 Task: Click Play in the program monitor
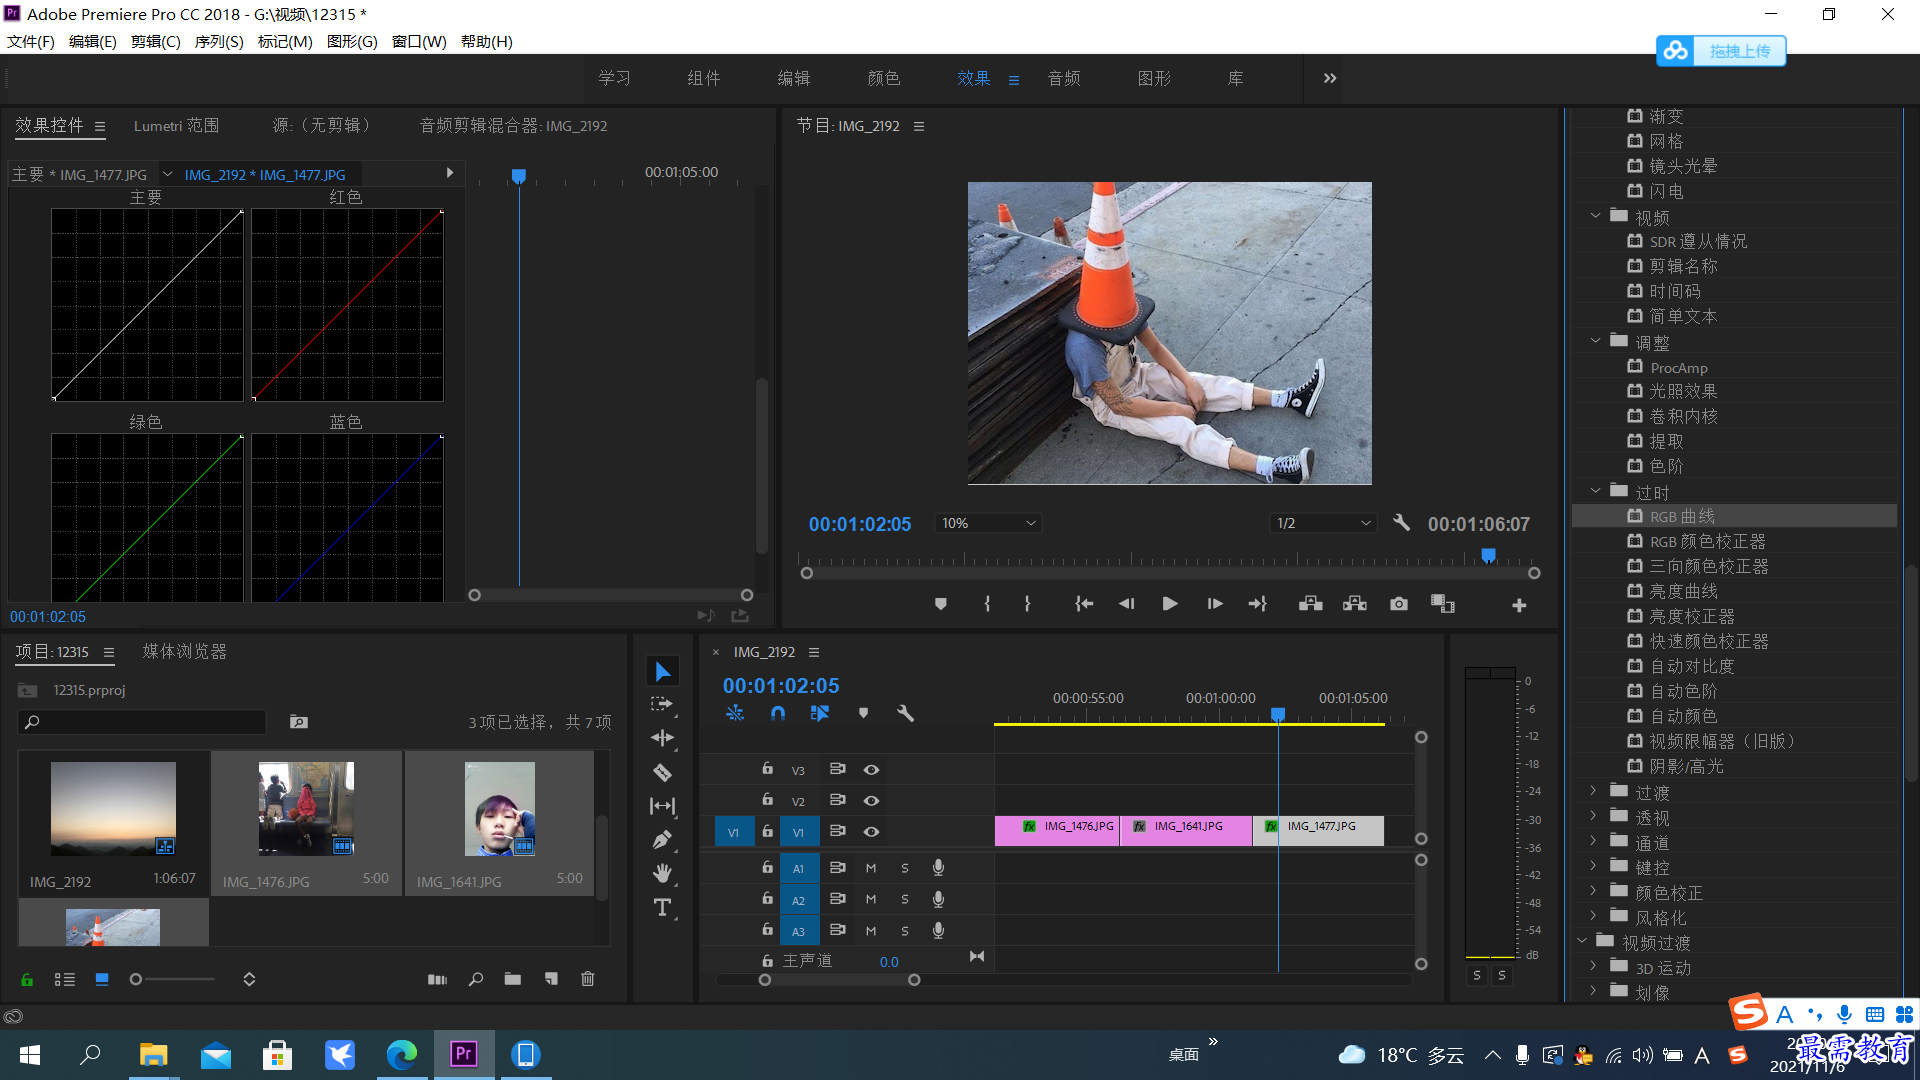[x=1170, y=604]
